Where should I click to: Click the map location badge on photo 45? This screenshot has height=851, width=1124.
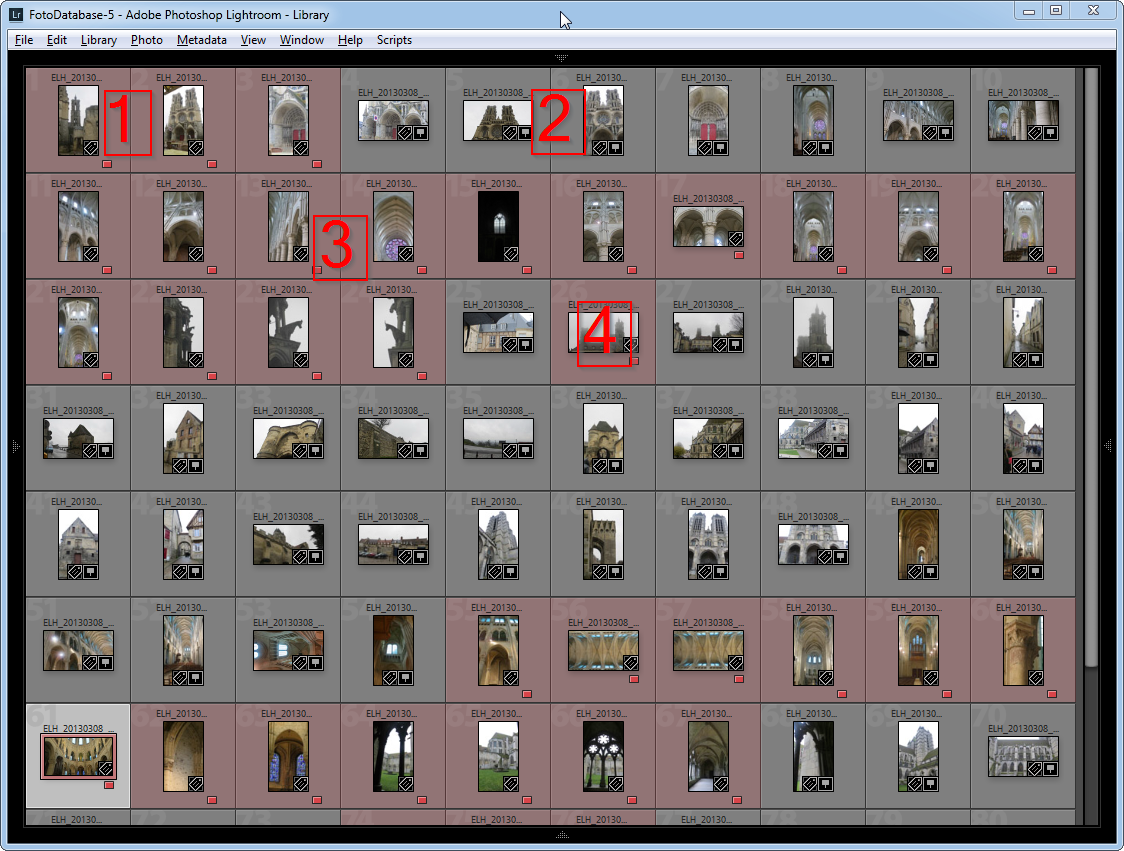pyautogui.click(x=511, y=572)
